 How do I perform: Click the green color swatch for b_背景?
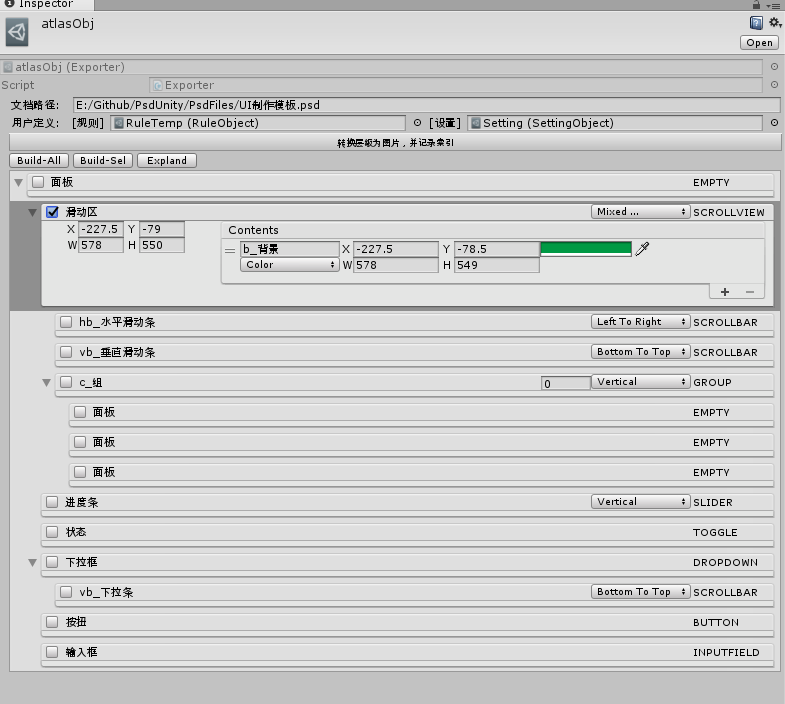586,248
